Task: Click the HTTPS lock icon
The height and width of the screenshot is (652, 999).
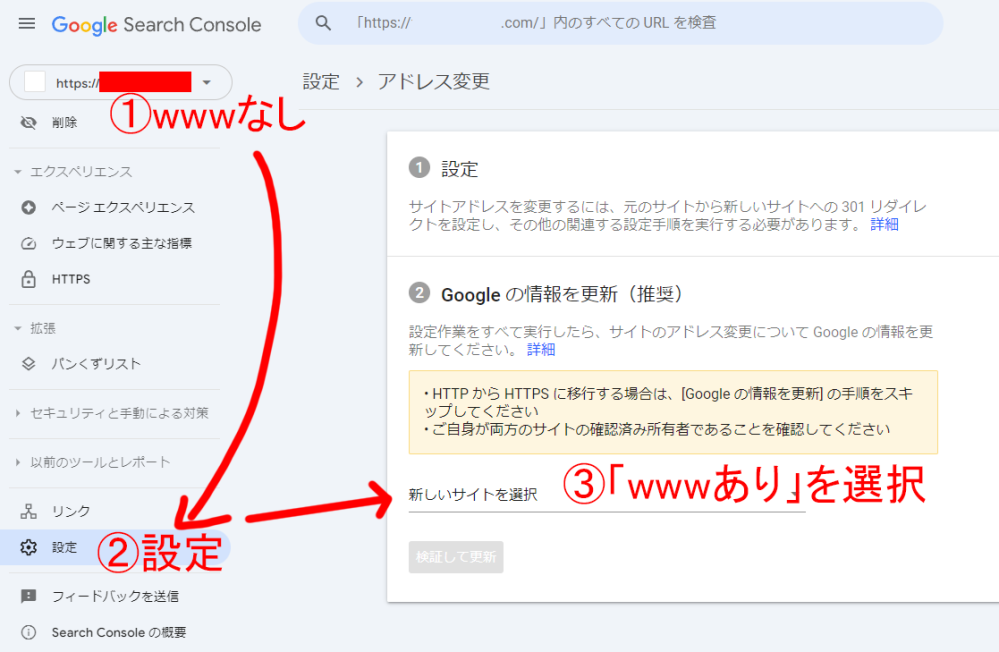Action: pos(29,279)
